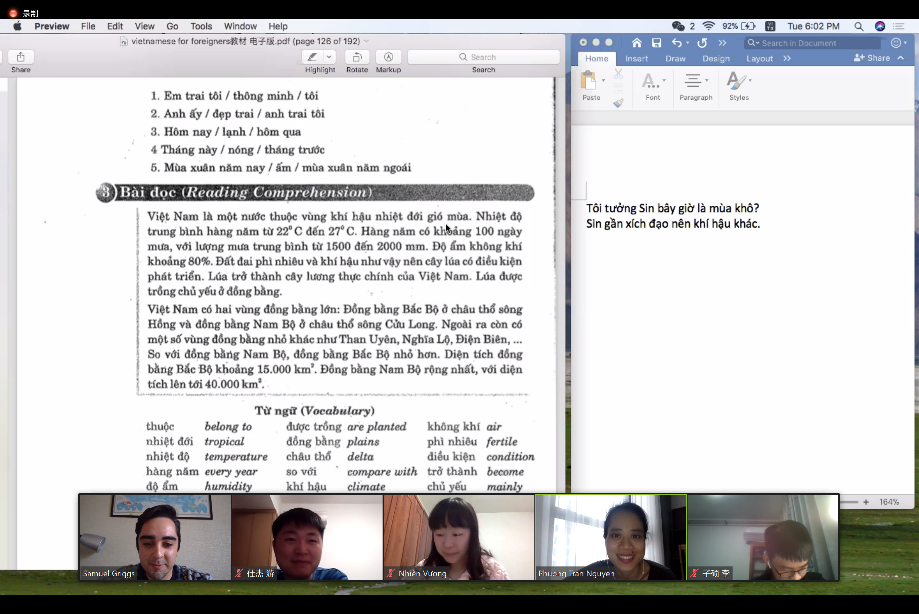Save the Word document with floppy icon

click(x=656, y=43)
